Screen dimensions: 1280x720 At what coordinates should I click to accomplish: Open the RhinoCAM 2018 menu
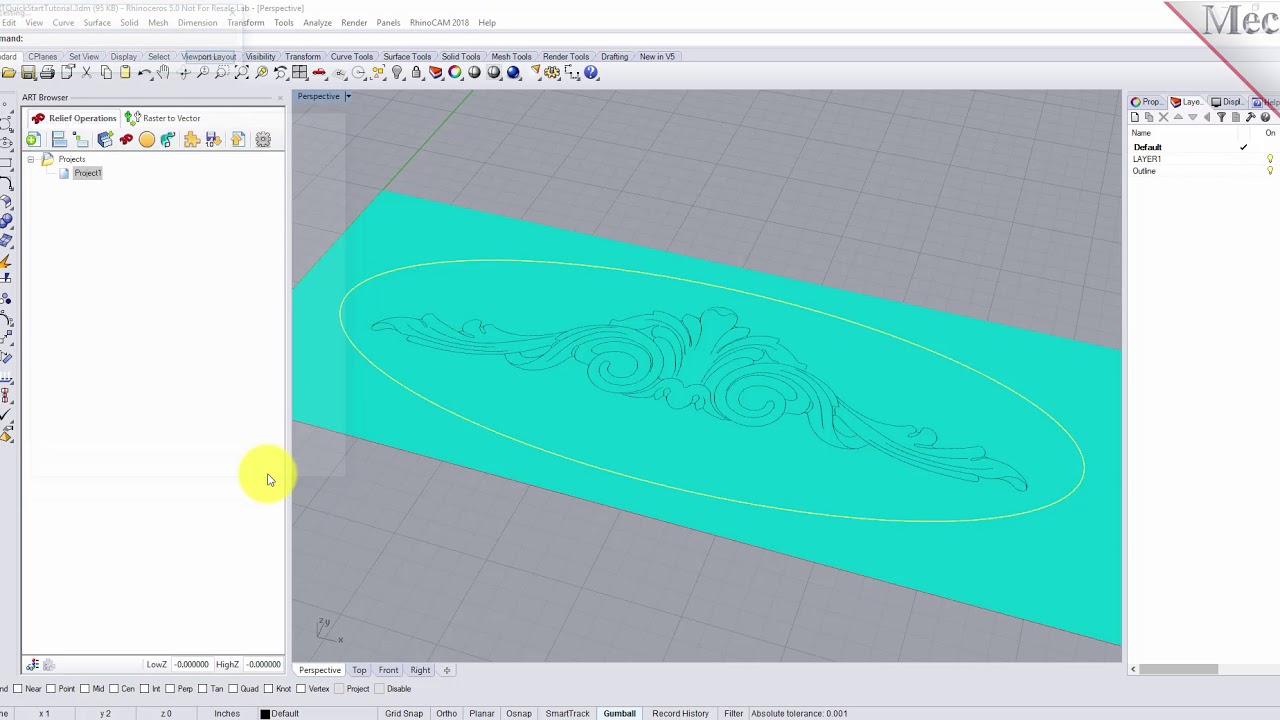(x=438, y=23)
